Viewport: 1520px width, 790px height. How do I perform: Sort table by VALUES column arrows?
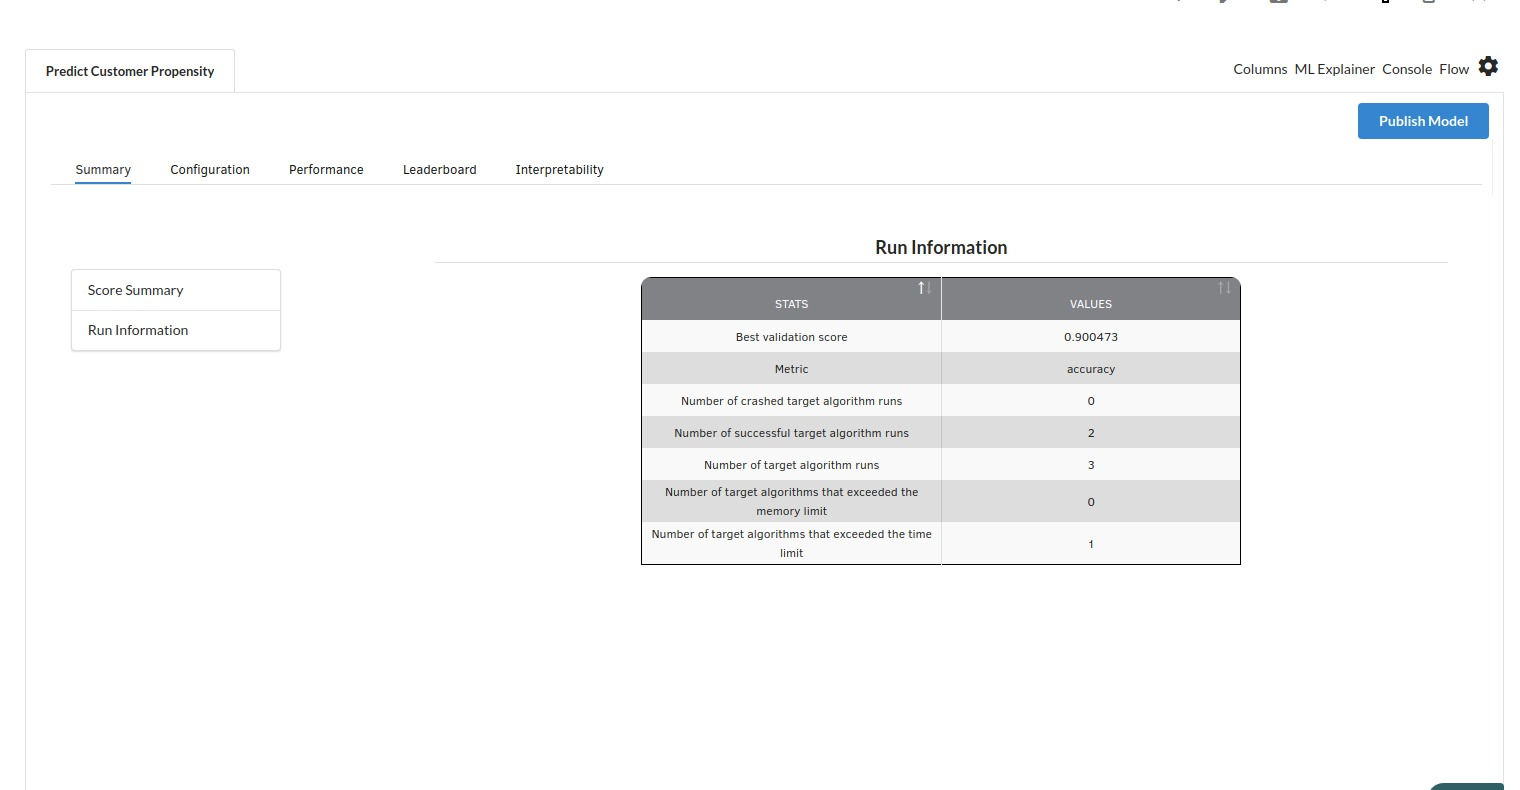[x=1224, y=288]
